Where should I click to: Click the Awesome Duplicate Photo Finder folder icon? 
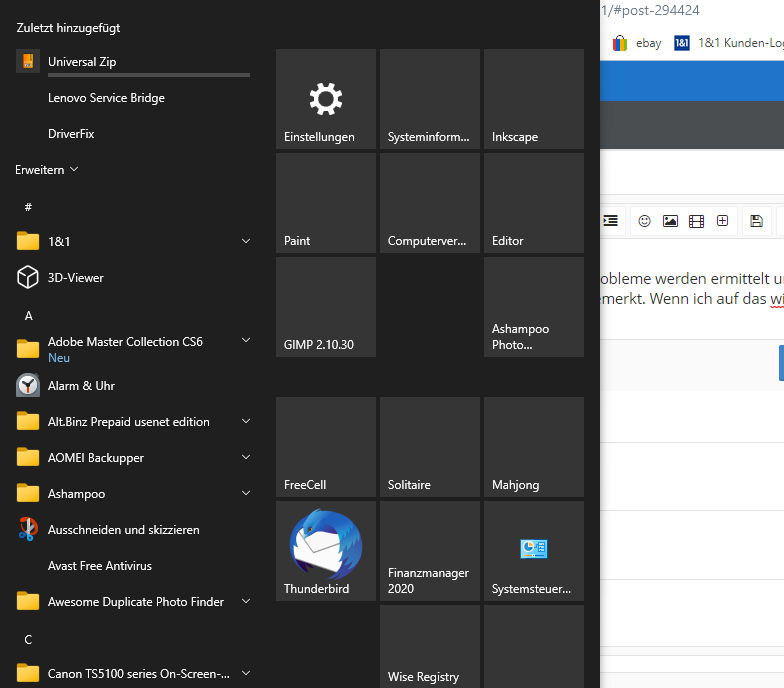(28, 601)
